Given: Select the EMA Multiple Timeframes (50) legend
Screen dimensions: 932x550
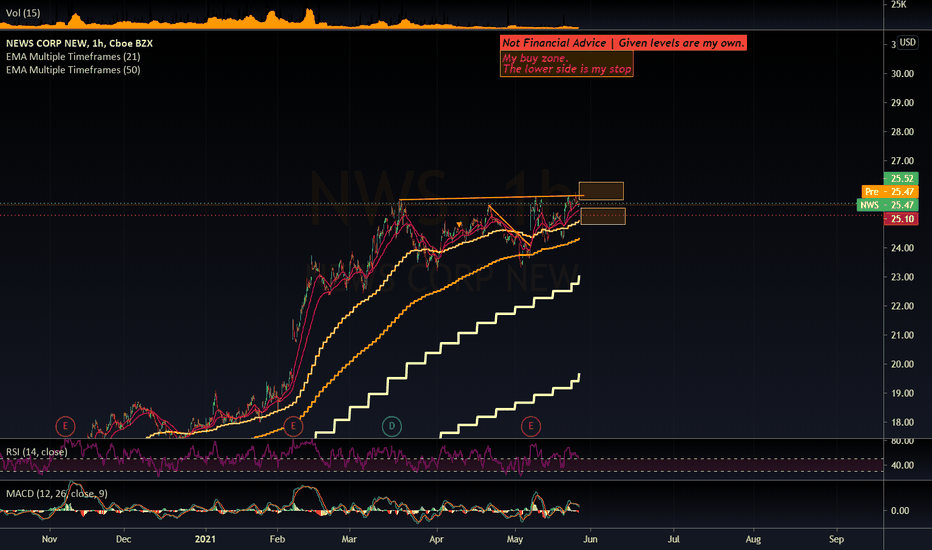Looking at the screenshot, I should 73,70.
